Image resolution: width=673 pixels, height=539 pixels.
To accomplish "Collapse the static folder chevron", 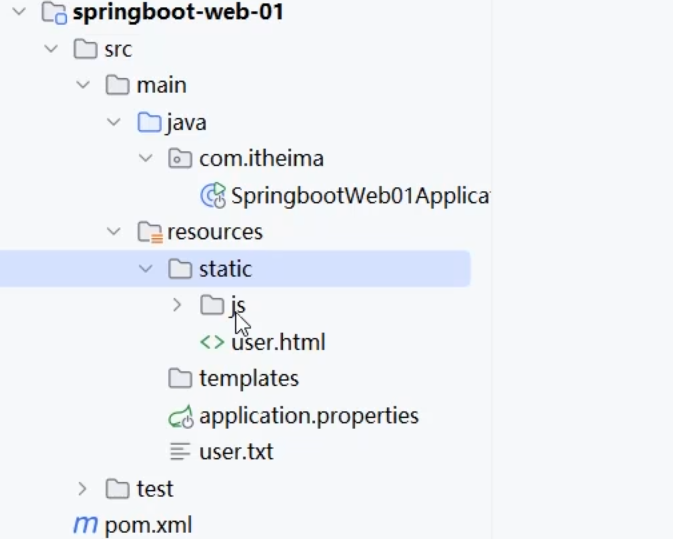I will tap(146, 269).
